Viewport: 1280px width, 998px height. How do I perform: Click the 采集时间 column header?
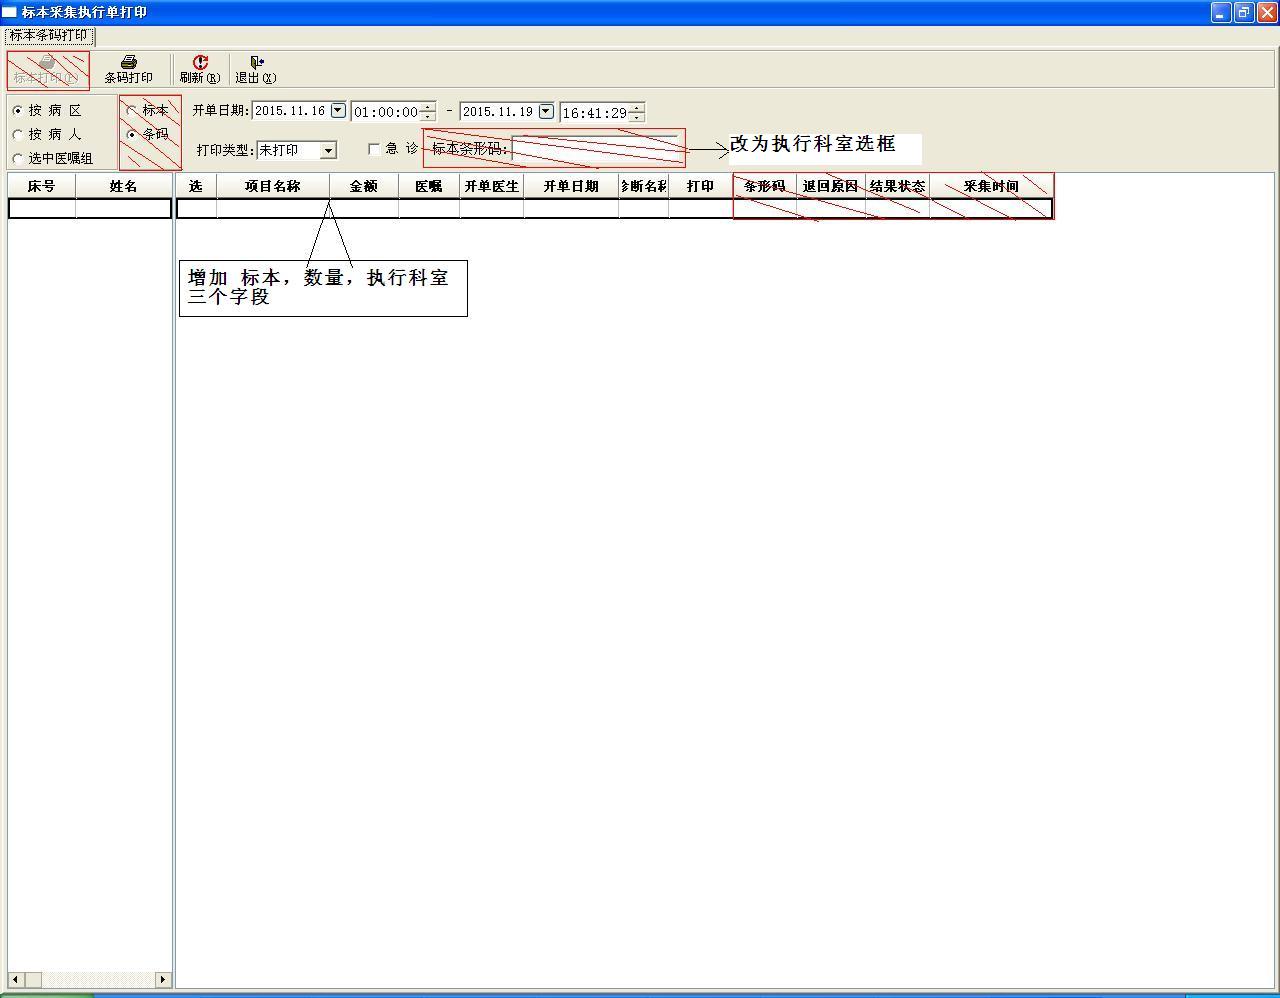(991, 186)
